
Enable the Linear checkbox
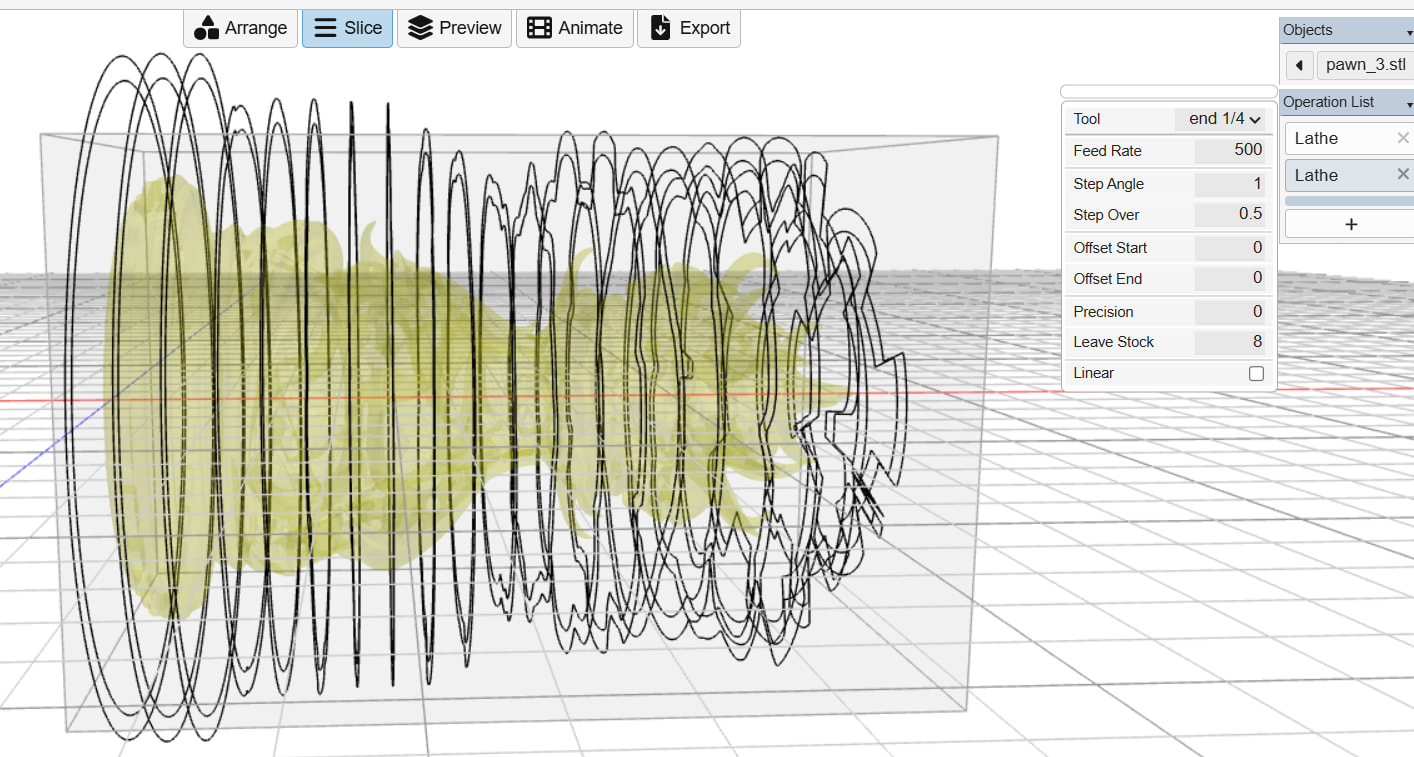tap(1256, 373)
